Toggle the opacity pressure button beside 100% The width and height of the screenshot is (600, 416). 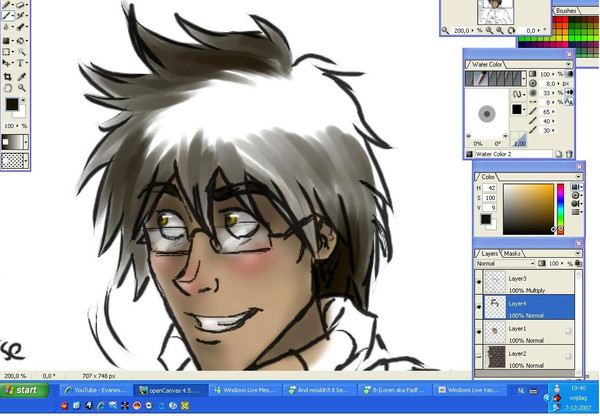point(569,73)
